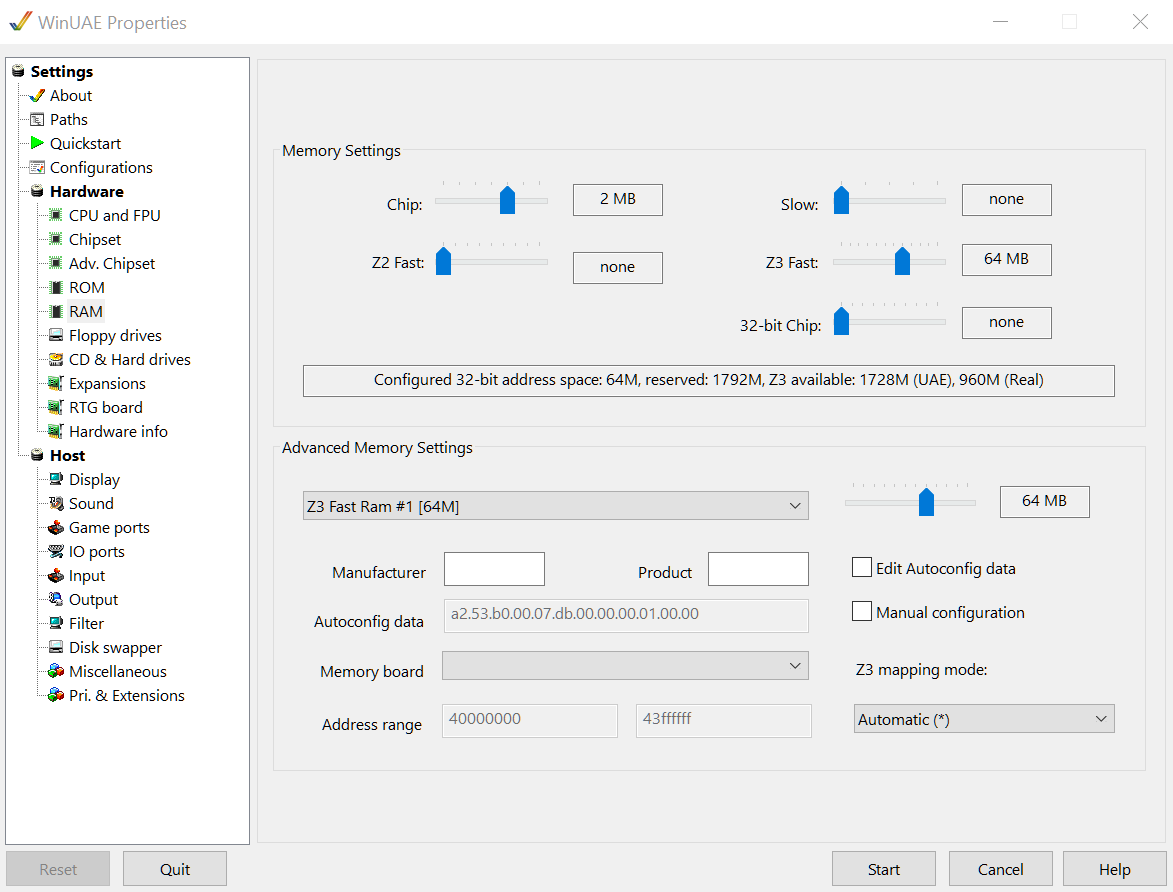Image resolution: width=1173 pixels, height=892 pixels.
Task: Click the ROM module icon
Action: (x=55, y=287)
